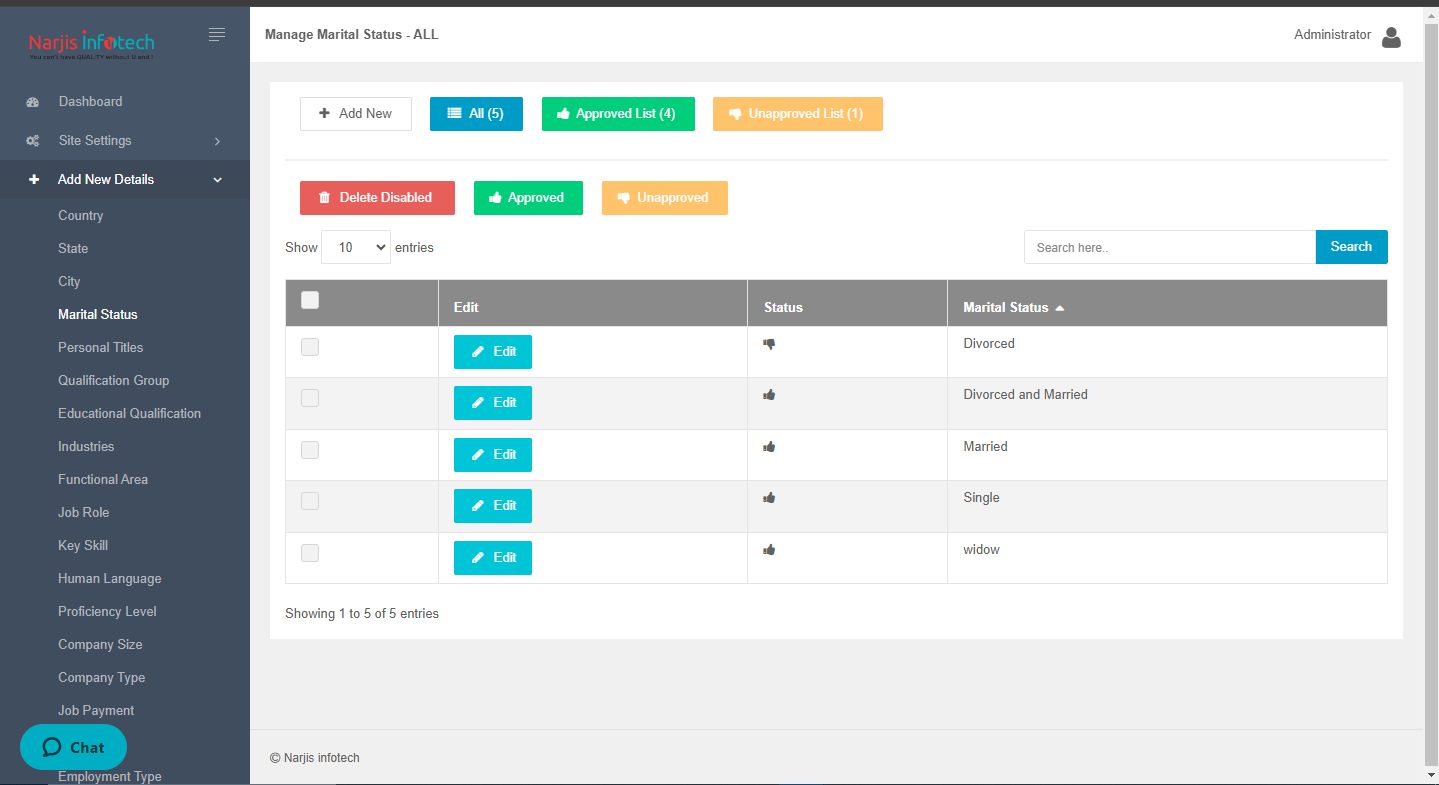Click the 'Divorced and Married' cell text

(1025, 395)
